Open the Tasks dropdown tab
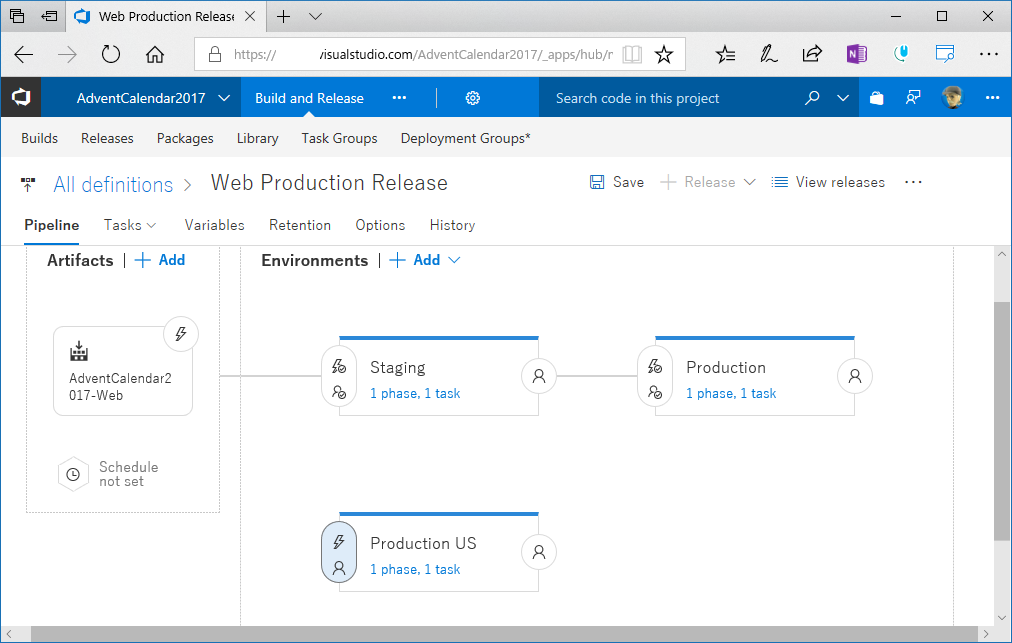Viewport: 1012px width, 643px height. coord(130,225)
